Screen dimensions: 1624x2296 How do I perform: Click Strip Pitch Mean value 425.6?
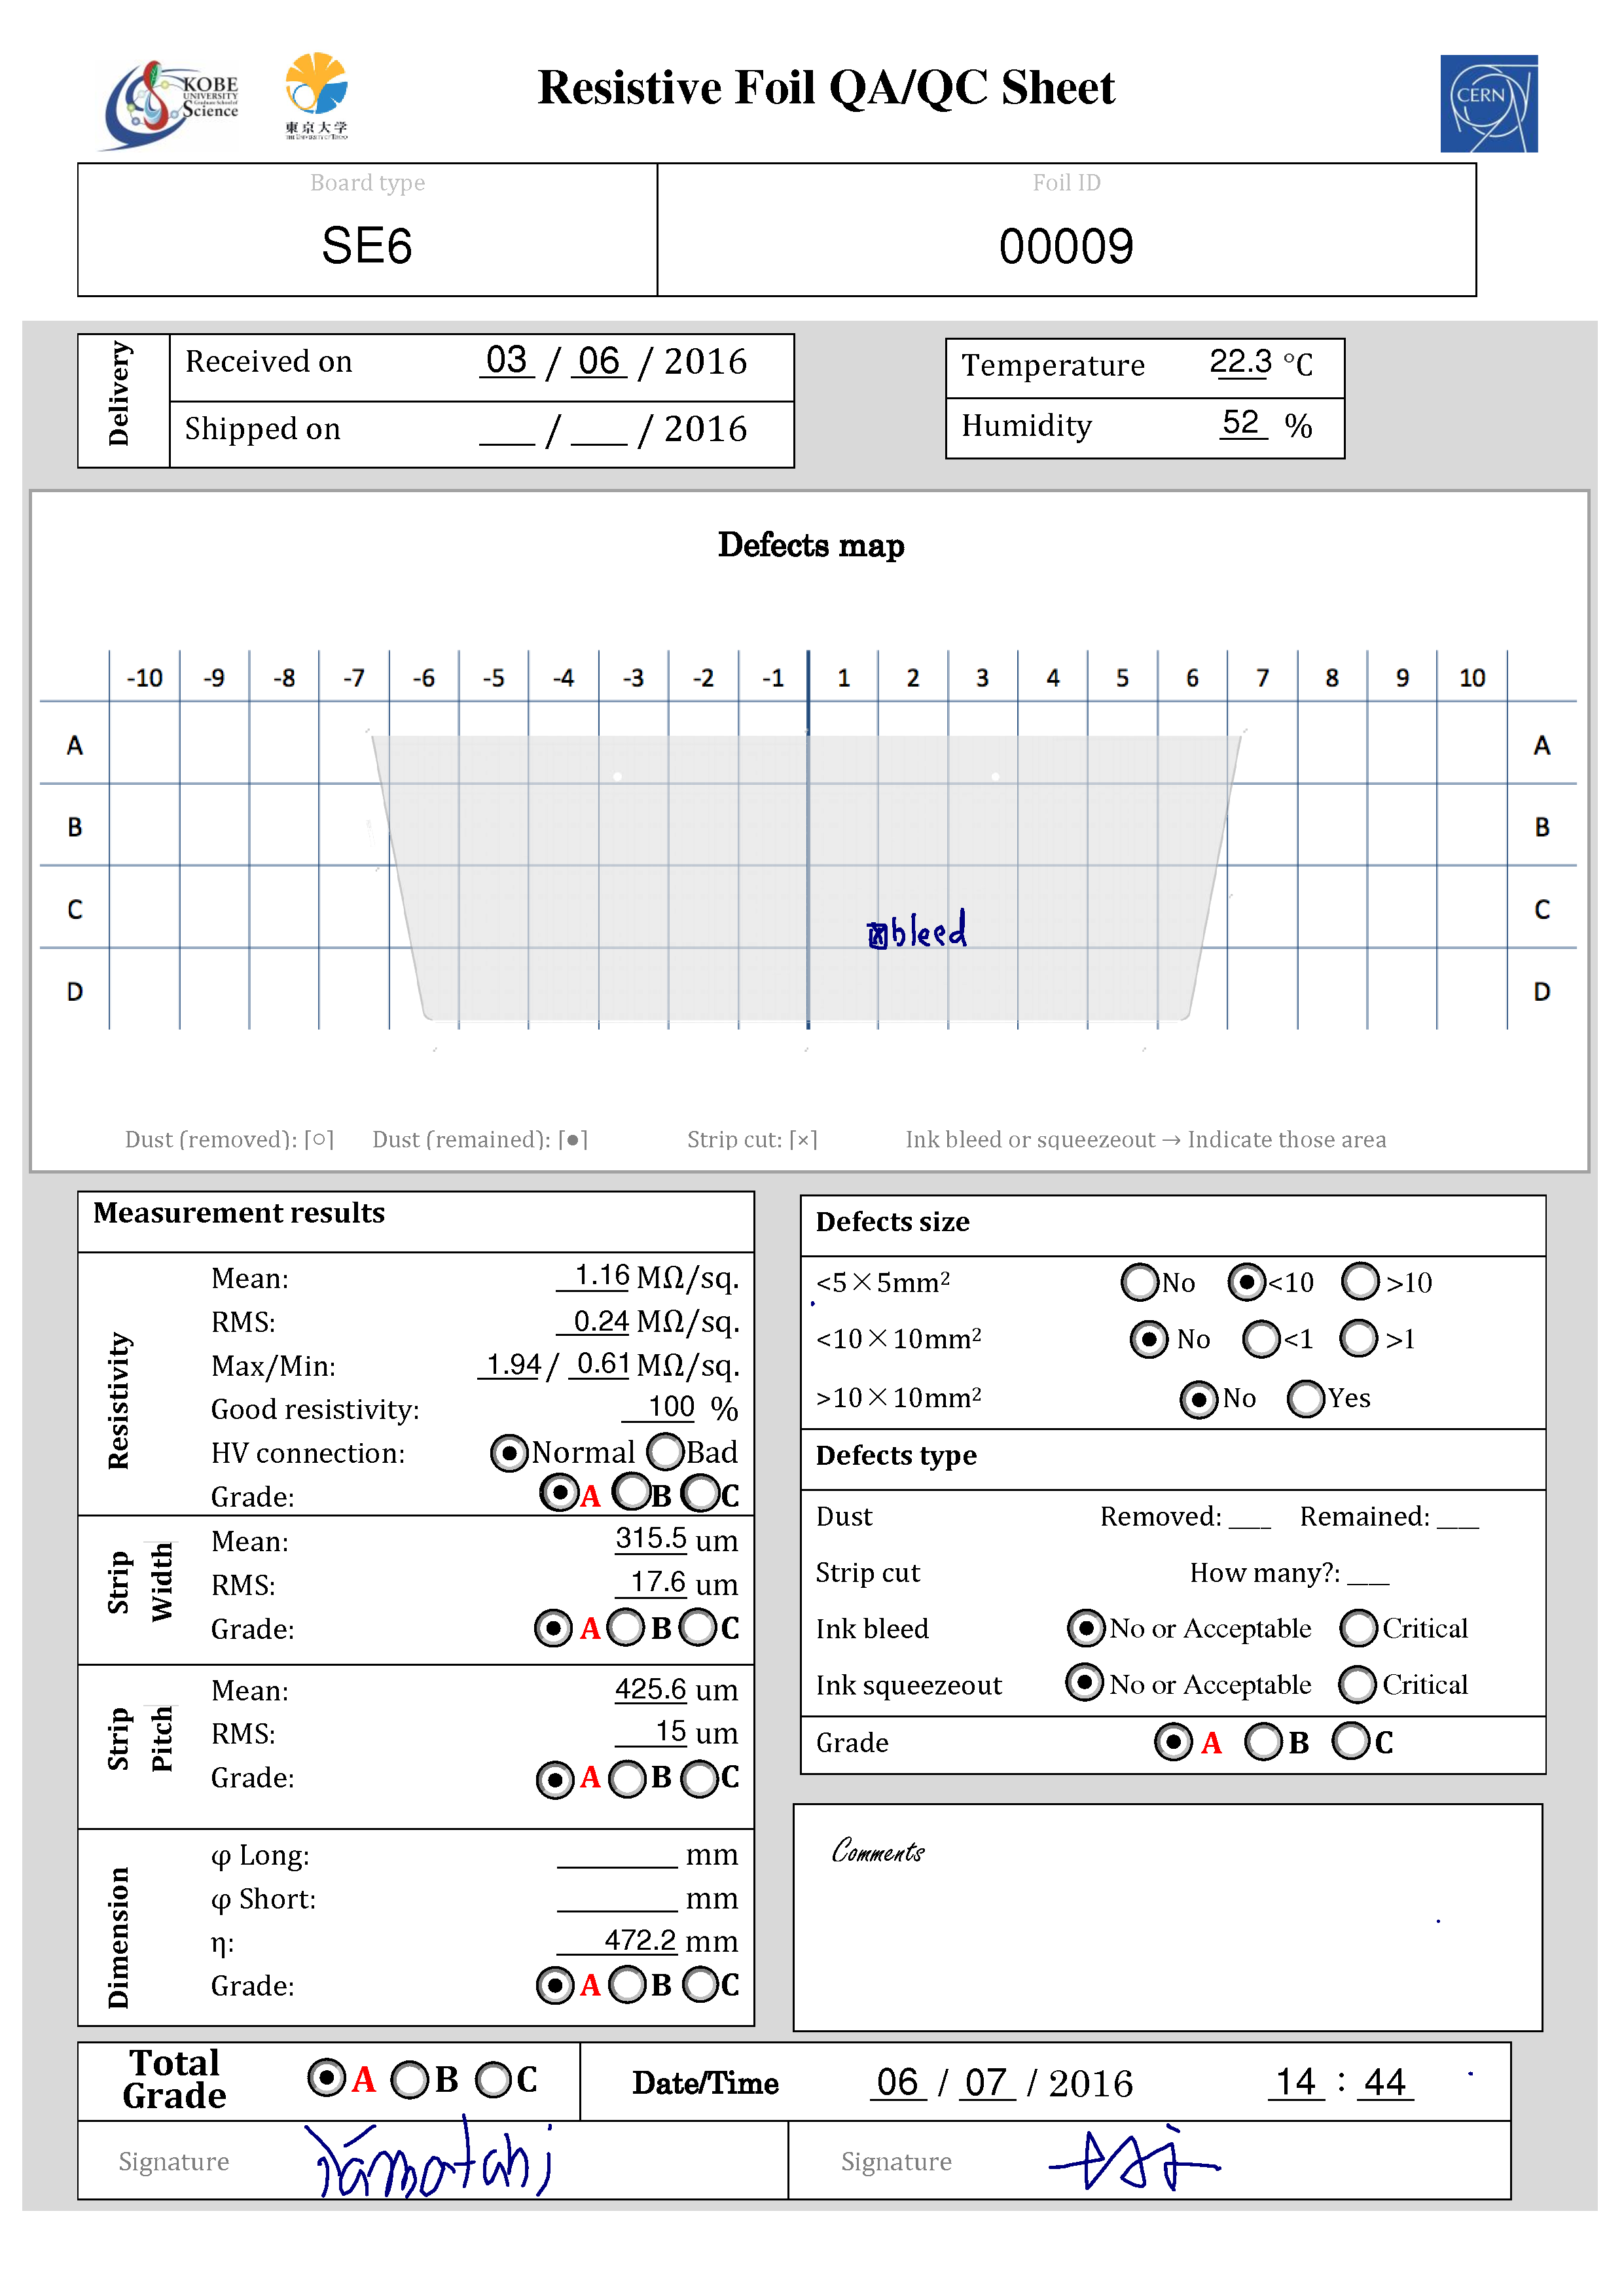(x=650, y=1689)
